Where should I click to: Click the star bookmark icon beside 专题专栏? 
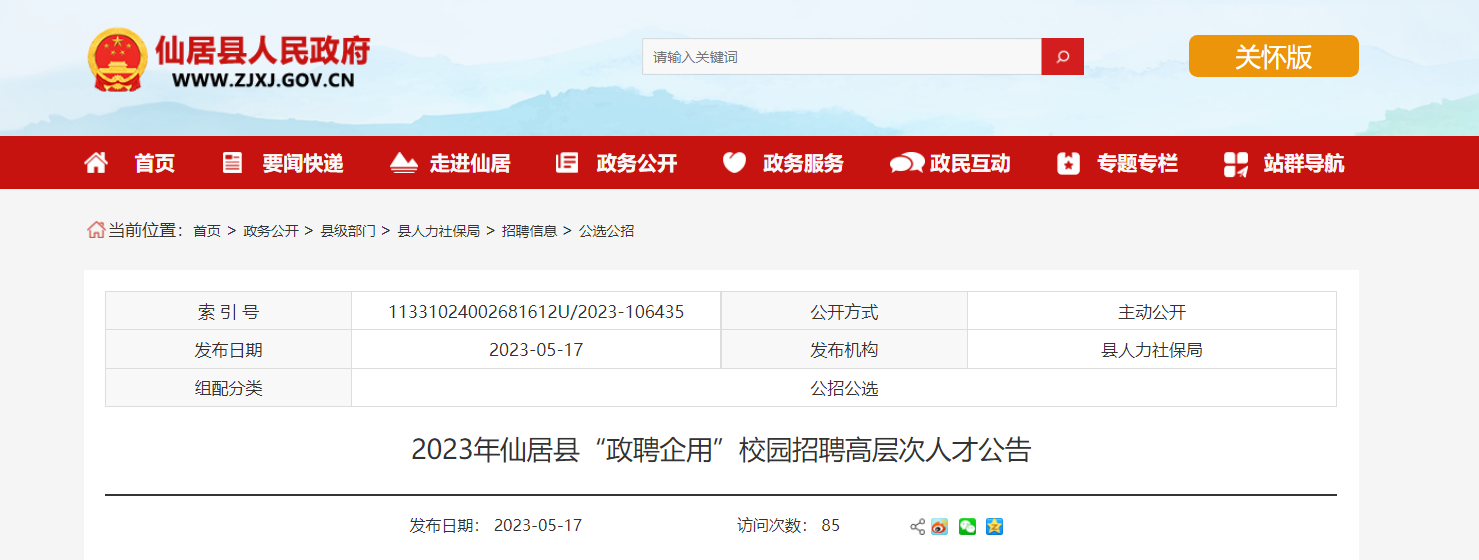point(1069,163)
